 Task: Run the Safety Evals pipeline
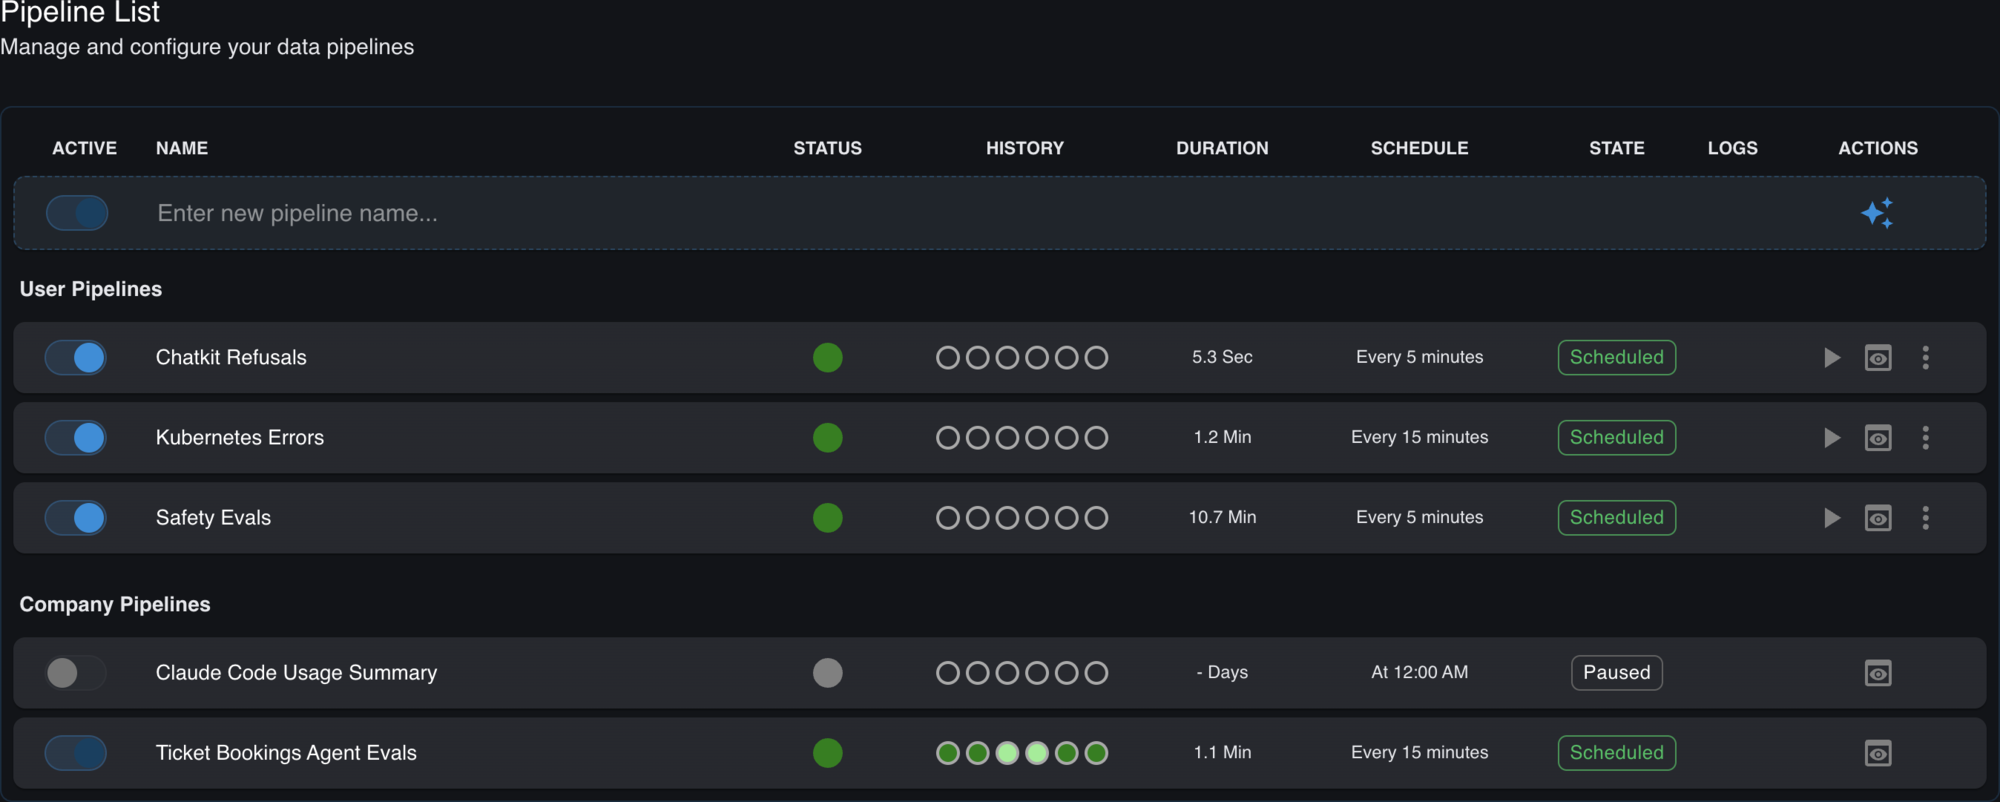[1831, 518]
